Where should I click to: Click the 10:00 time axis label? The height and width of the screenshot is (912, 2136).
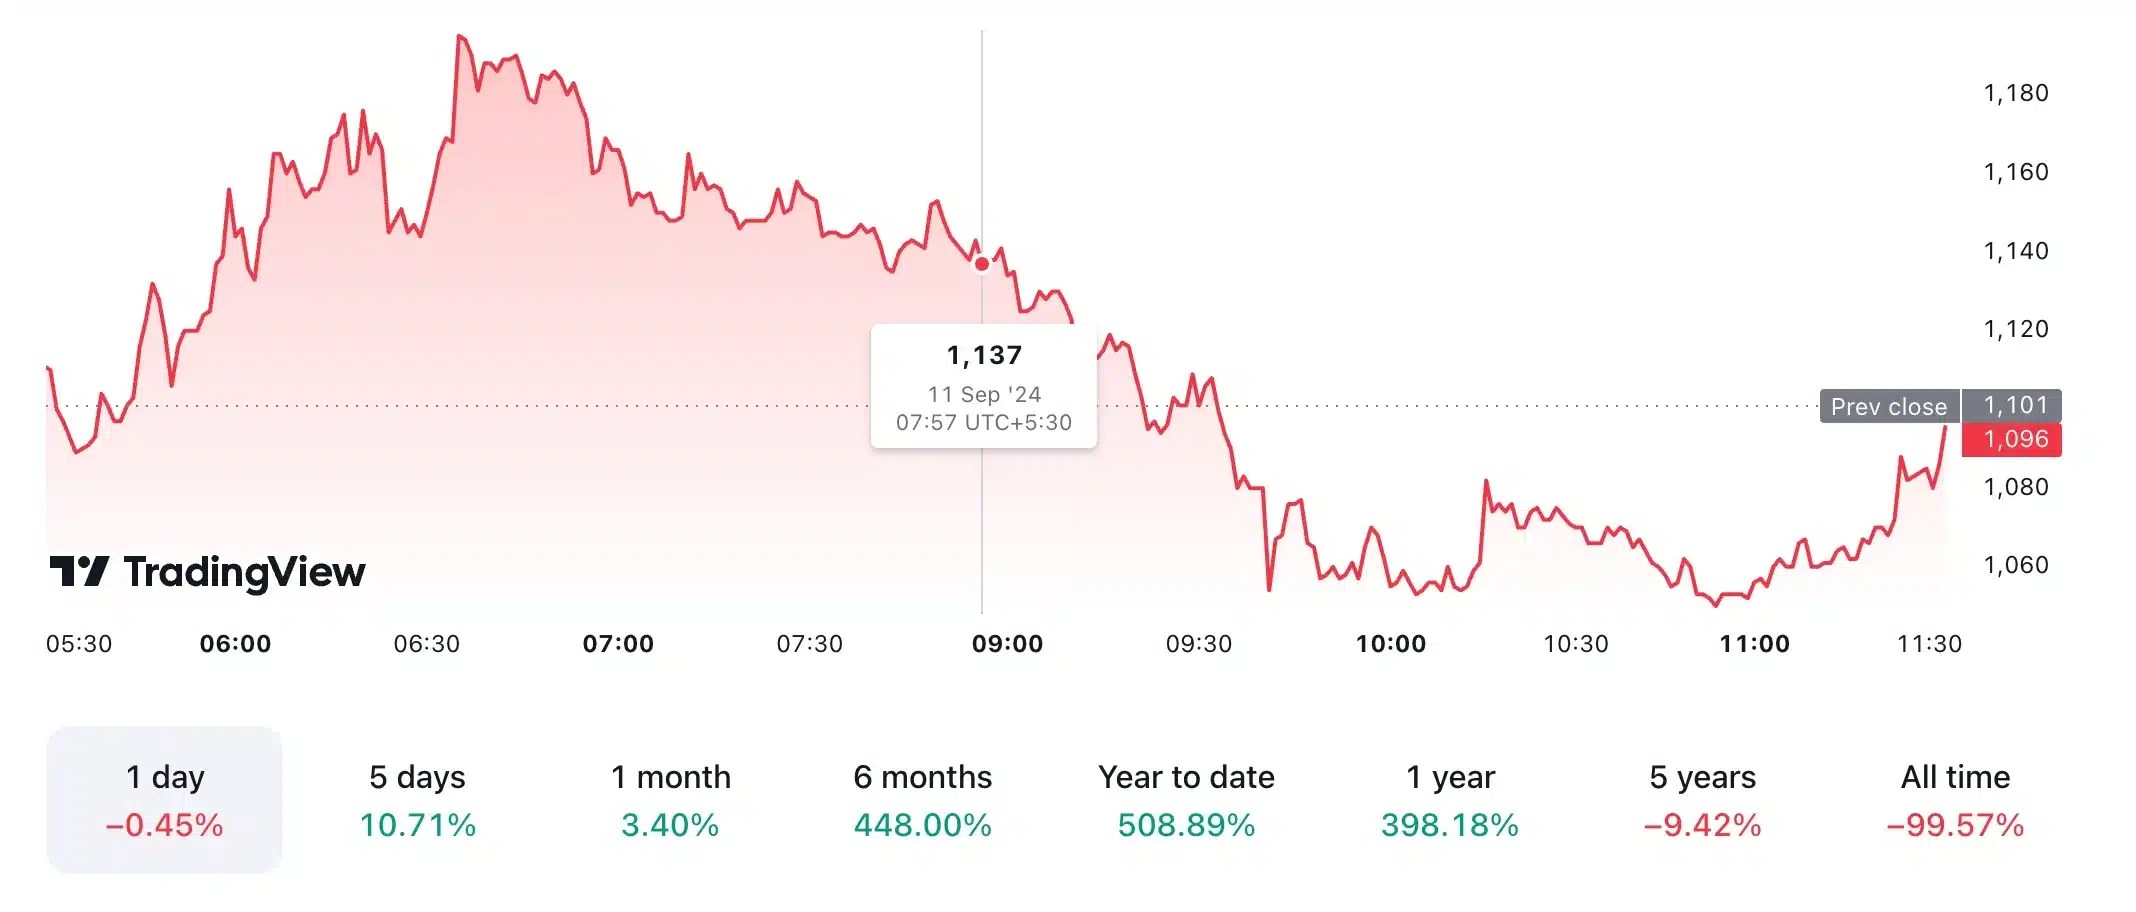pos(1390,644)
